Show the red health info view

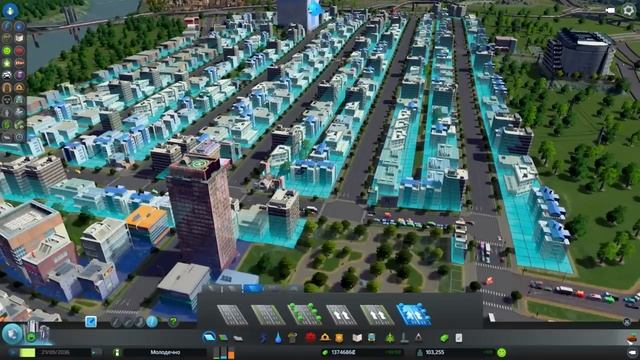tap(19, 51)
